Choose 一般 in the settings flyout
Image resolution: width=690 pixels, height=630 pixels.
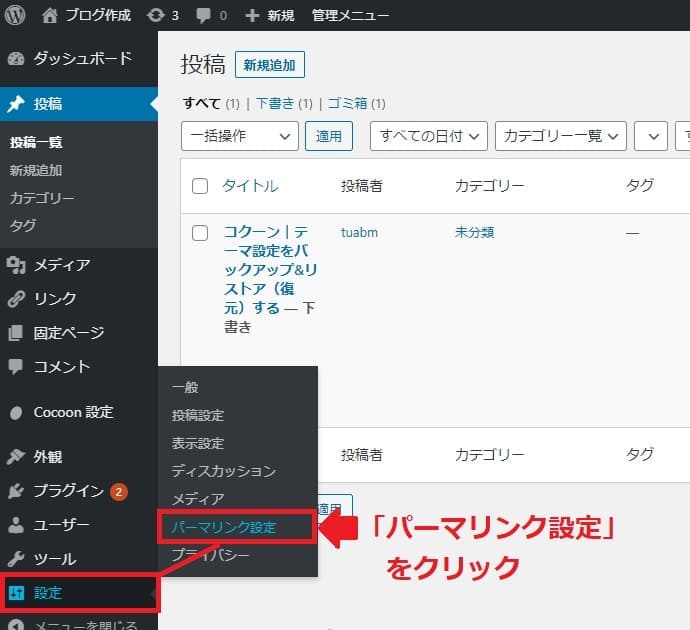[x=185, y=387]
